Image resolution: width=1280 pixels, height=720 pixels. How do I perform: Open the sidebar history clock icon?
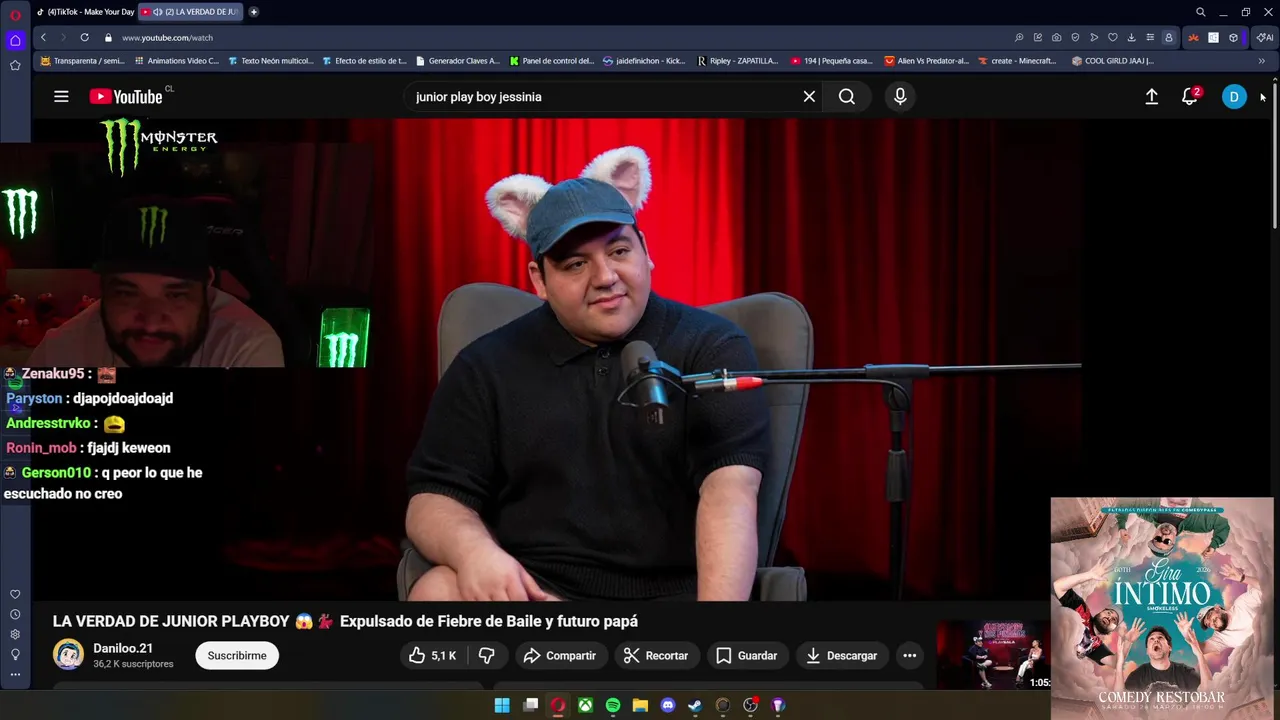(15, 615)
